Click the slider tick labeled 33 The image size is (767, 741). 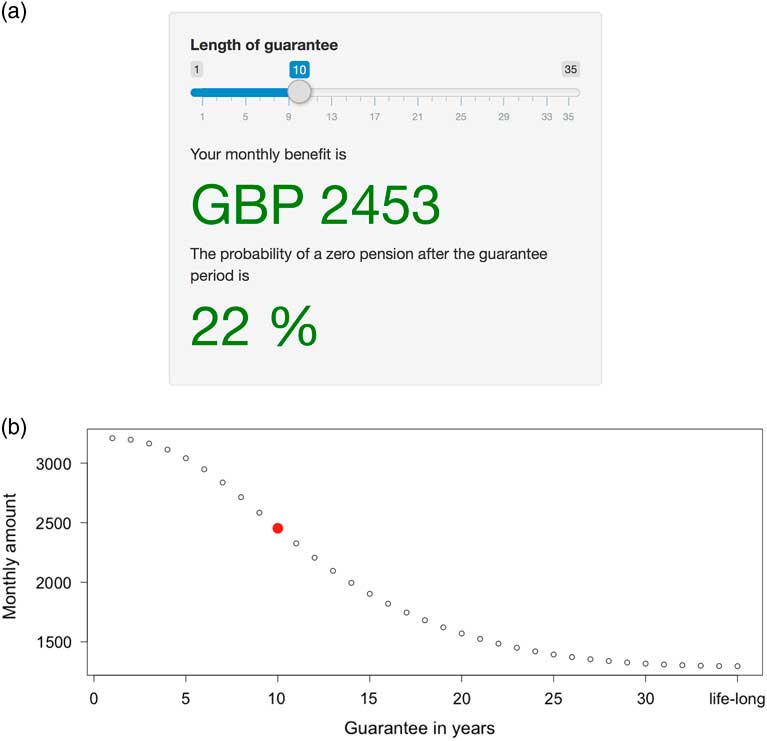click(547, 117)
